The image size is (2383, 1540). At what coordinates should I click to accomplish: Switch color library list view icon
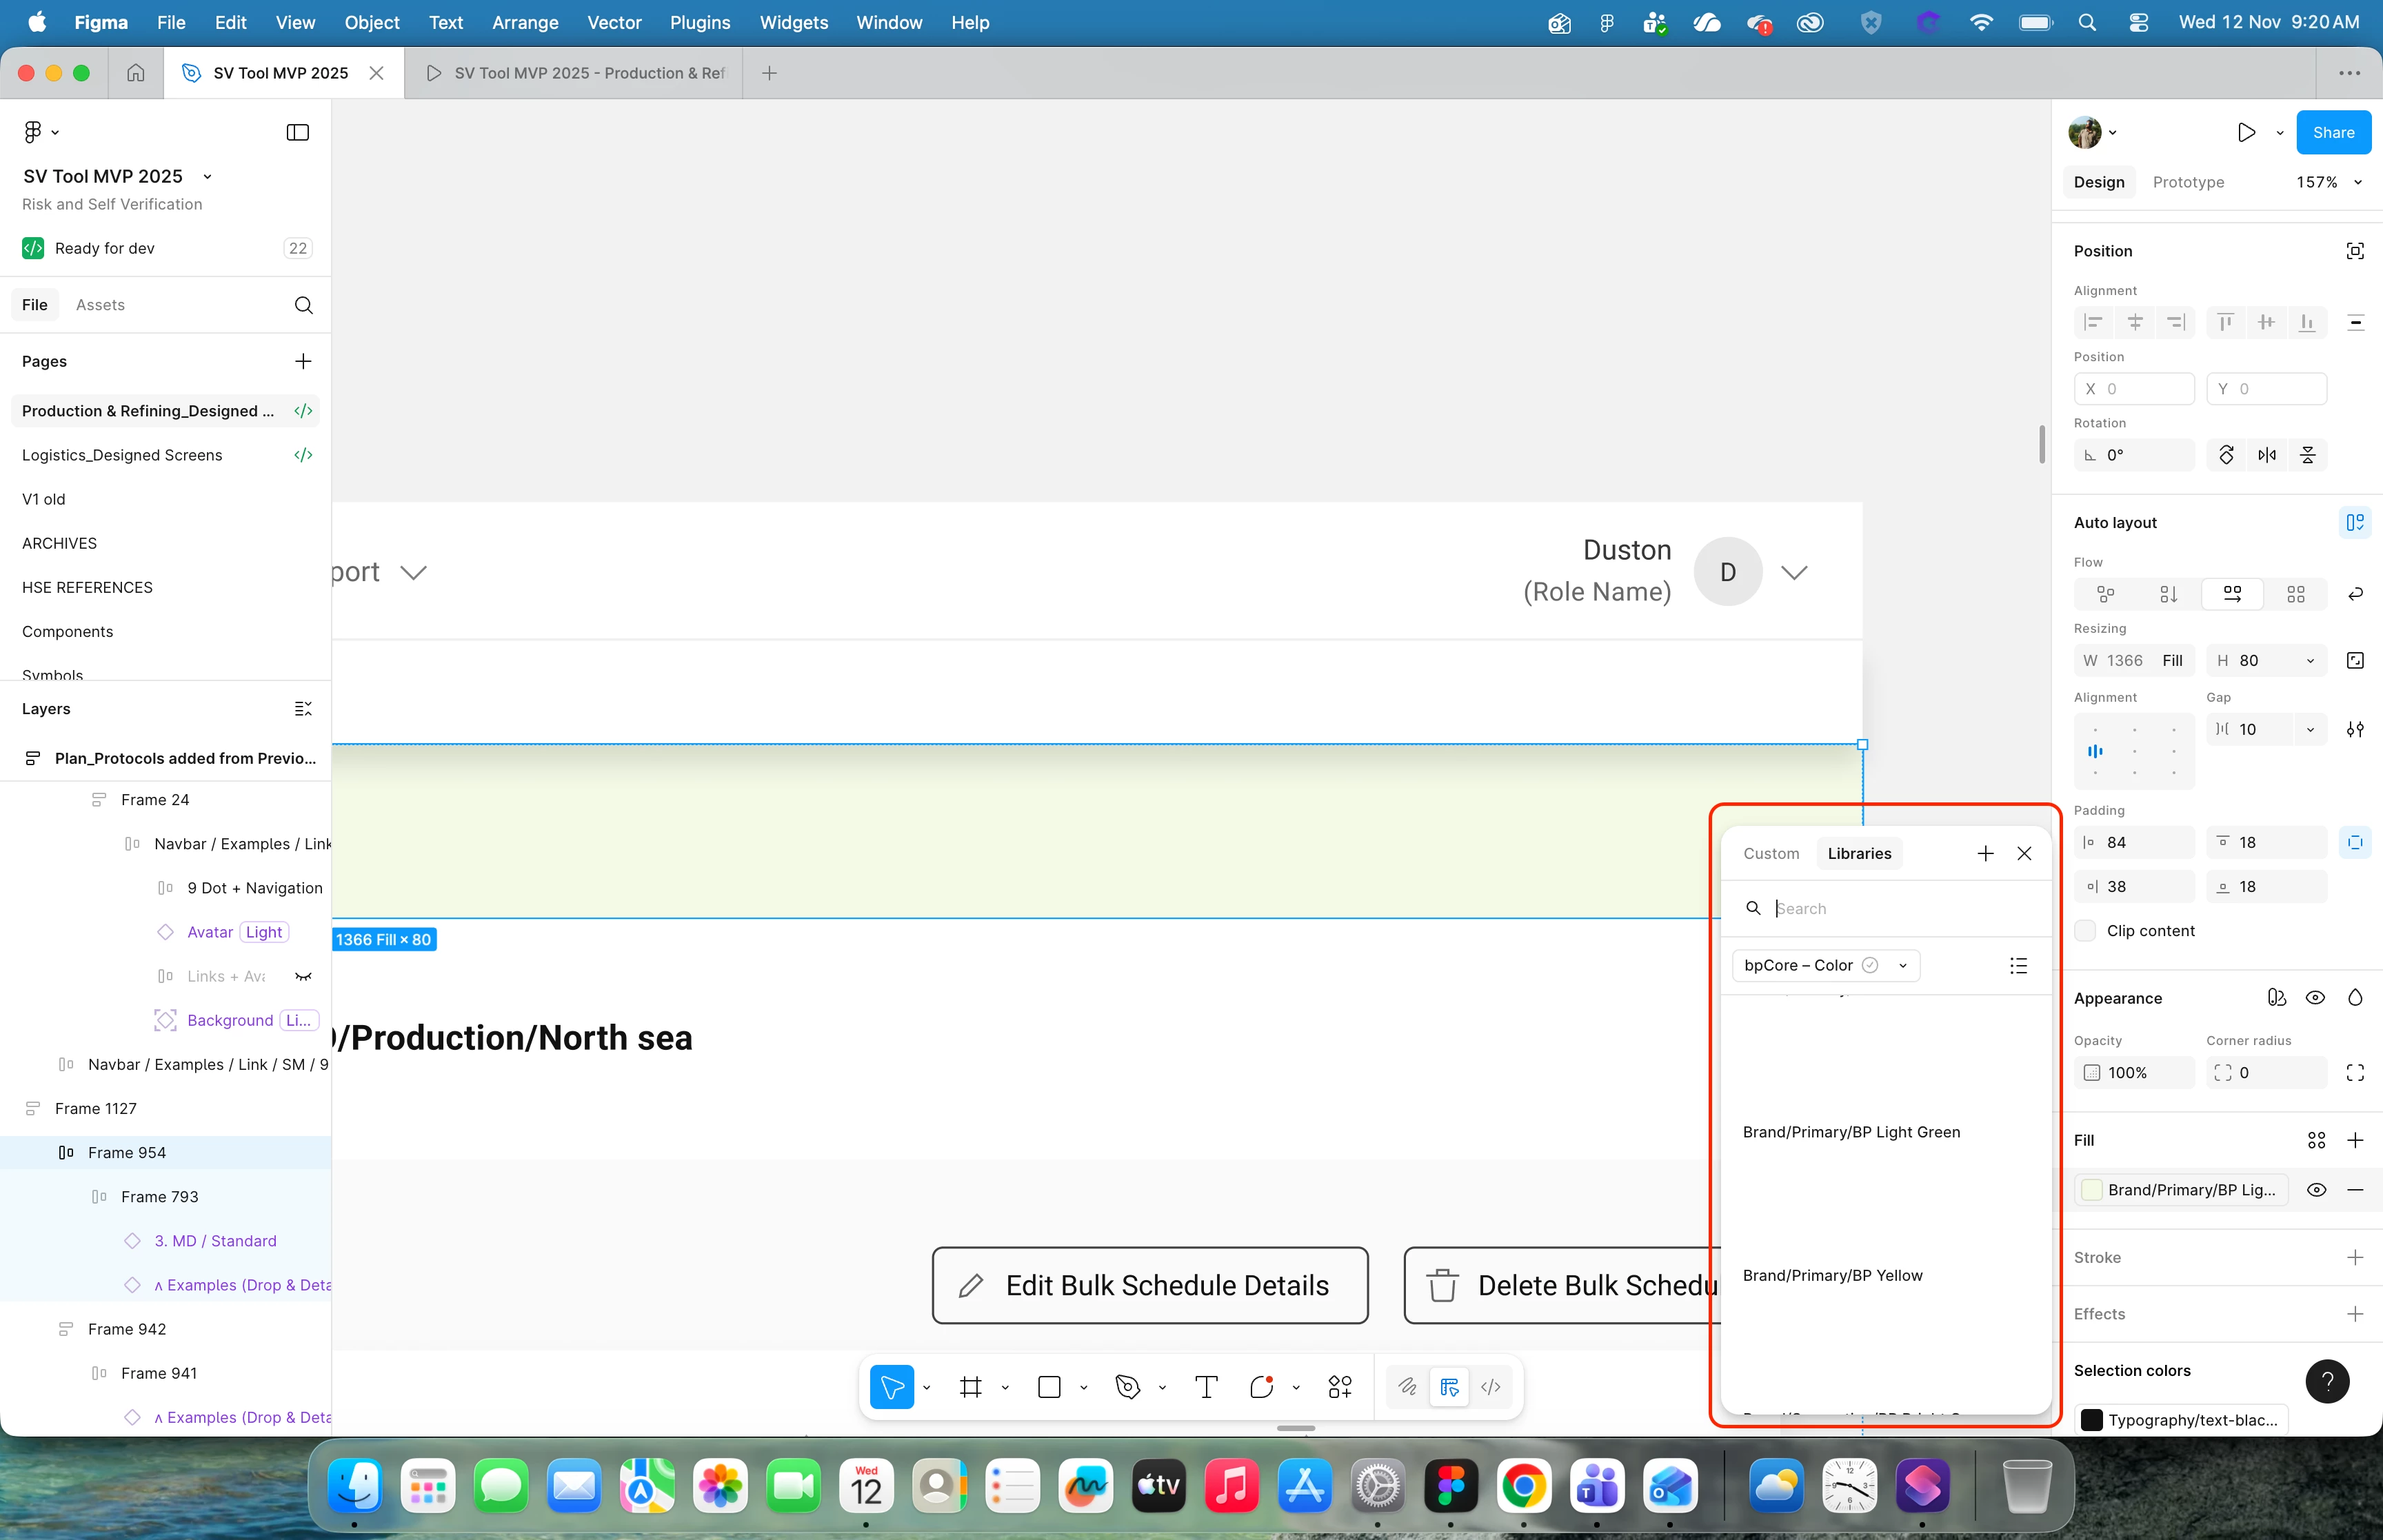[x=2018, y=965]
